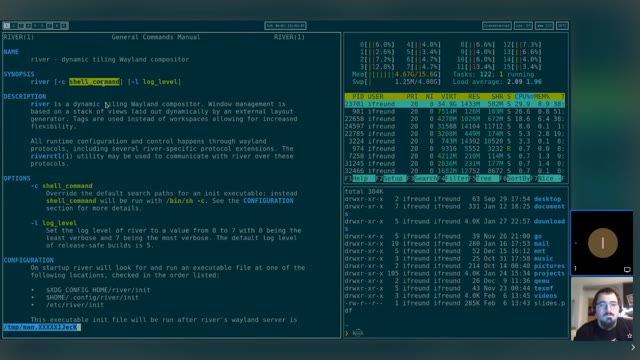This screenshot has height=360, width=640.
Task: Select workspace tag 9 in the bar
Action: tap(64, 26)
